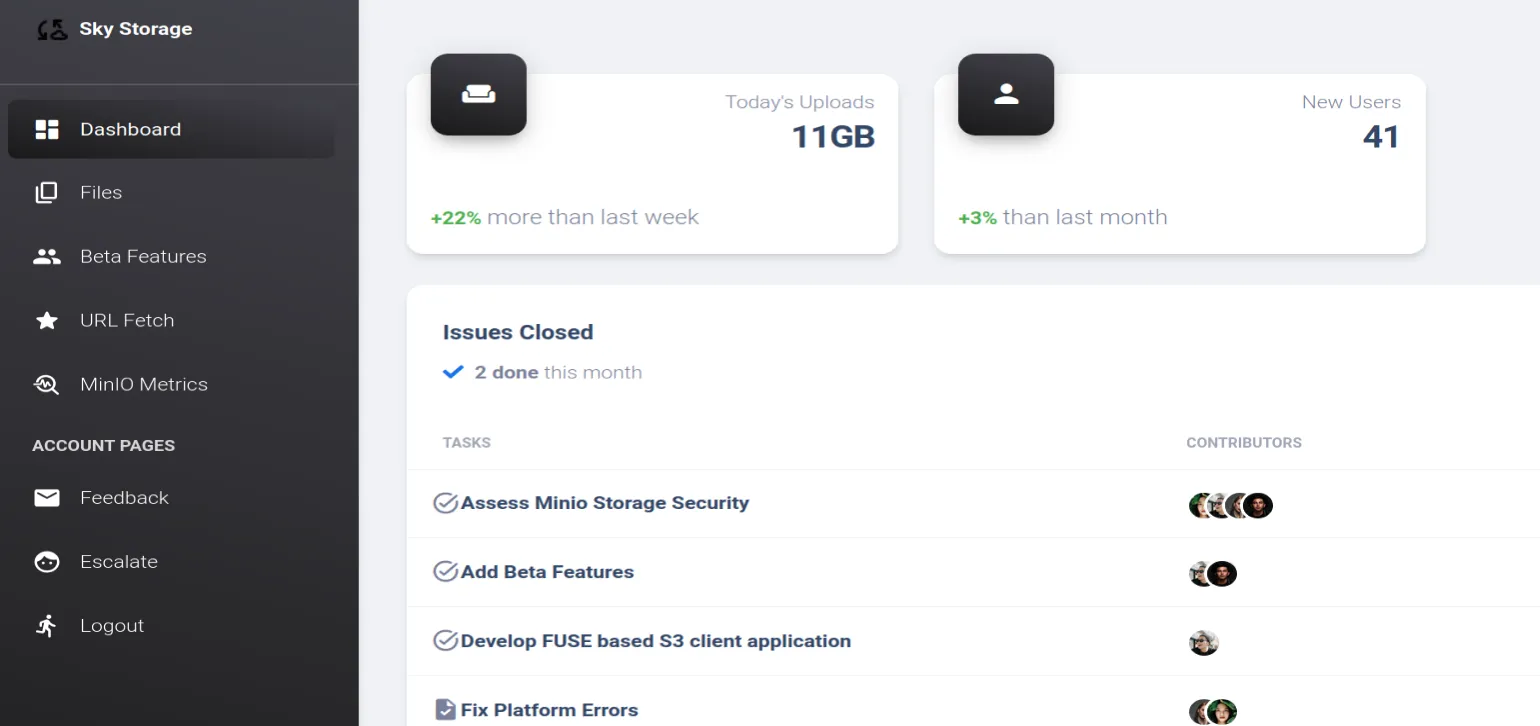The width and height of the screenshot is (1540, 726).
Task: Click the Escalate face icon
Action: [x=47, y=562]
